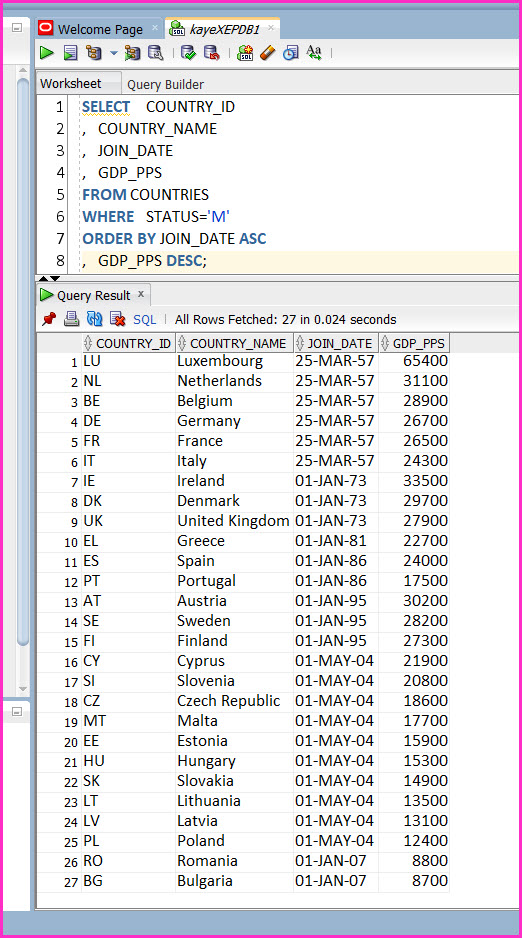Run the statement with the green play icon
Screen dimensions: 522x938
click(x=47, y=53)
